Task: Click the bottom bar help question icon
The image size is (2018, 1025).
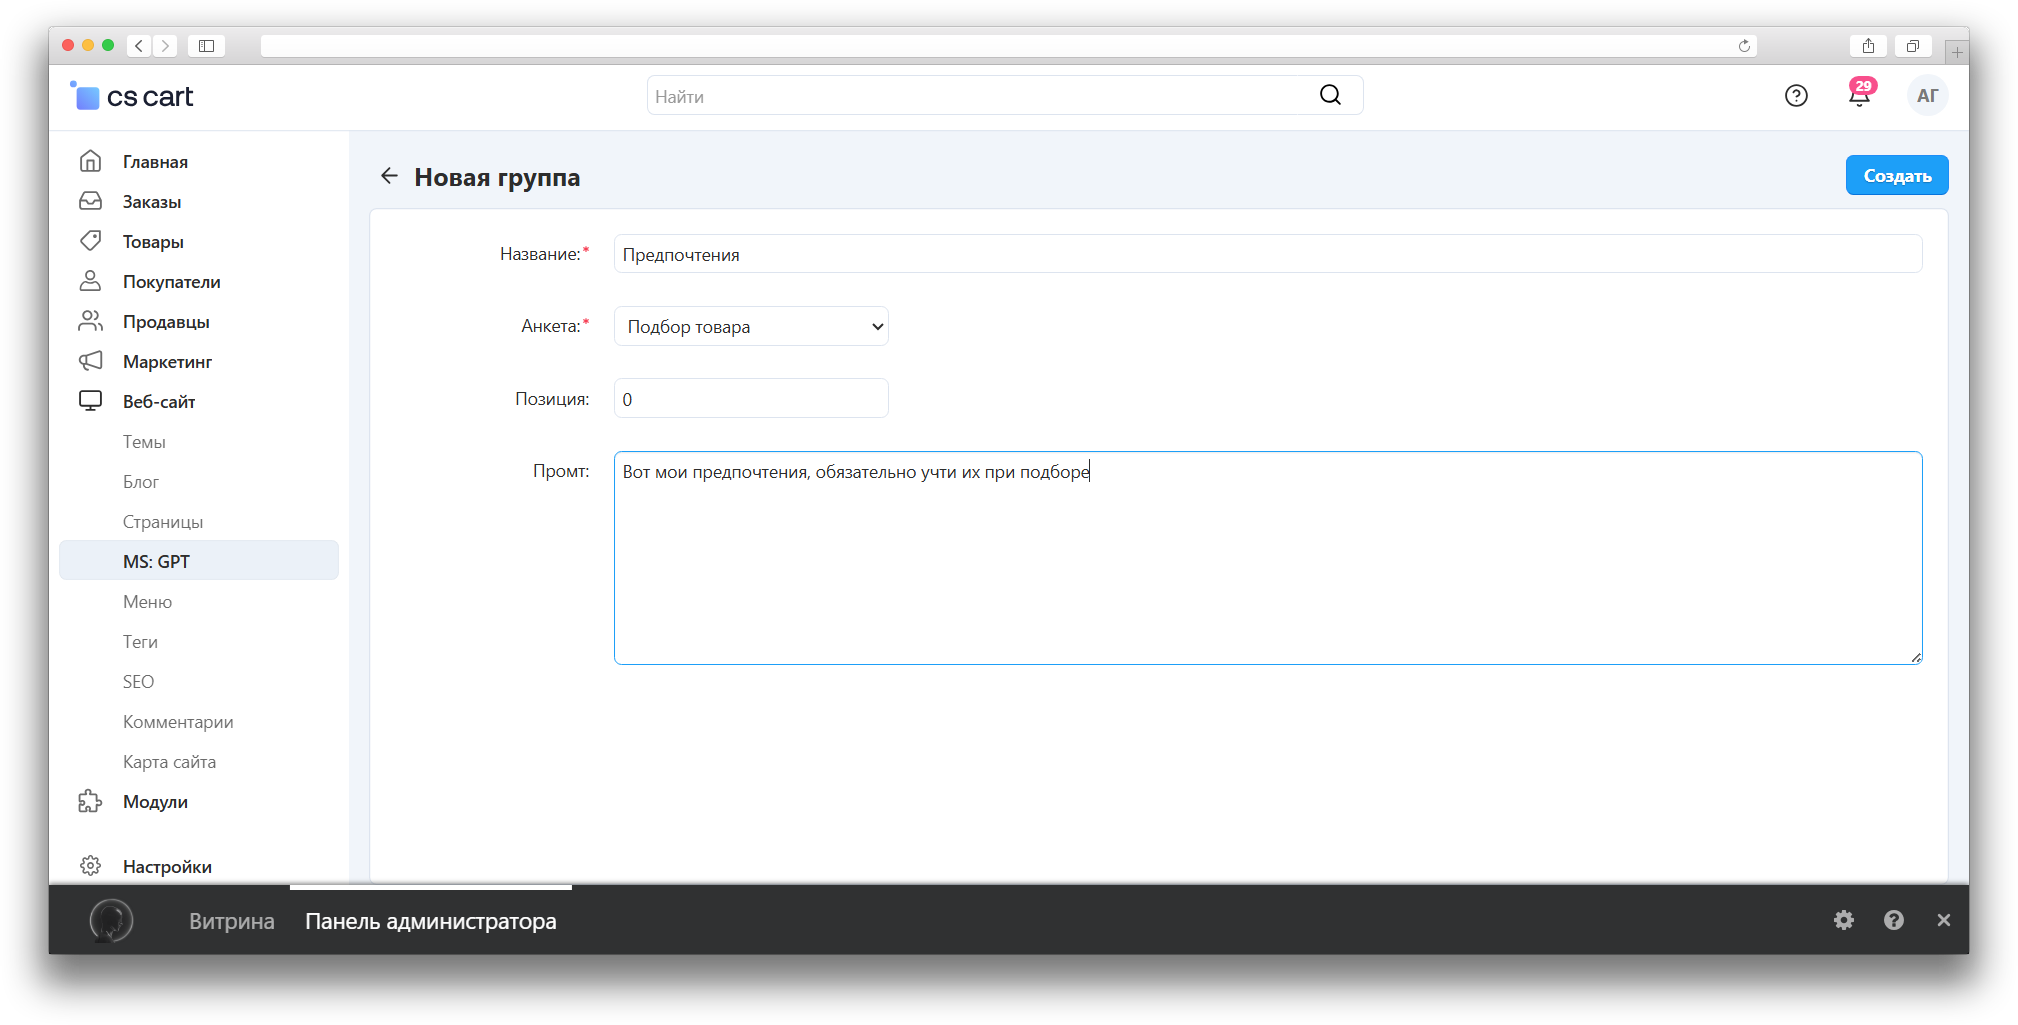Action: (x=1894, y=920)
